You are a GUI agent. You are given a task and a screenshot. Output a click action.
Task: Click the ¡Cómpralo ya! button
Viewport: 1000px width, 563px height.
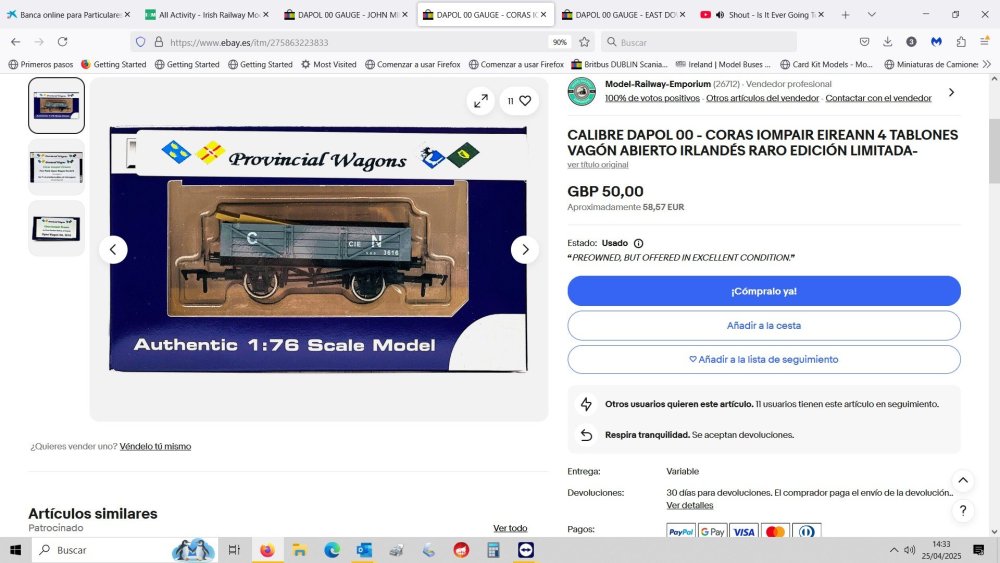tap(764, 291)
